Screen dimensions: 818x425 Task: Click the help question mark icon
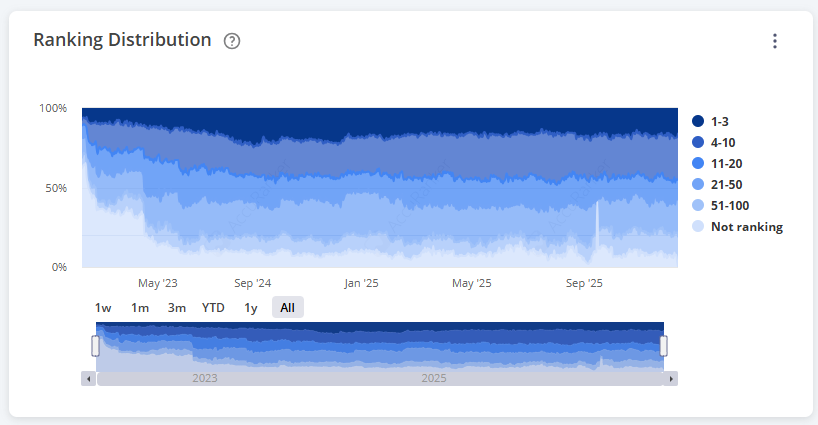click(232, 41)
